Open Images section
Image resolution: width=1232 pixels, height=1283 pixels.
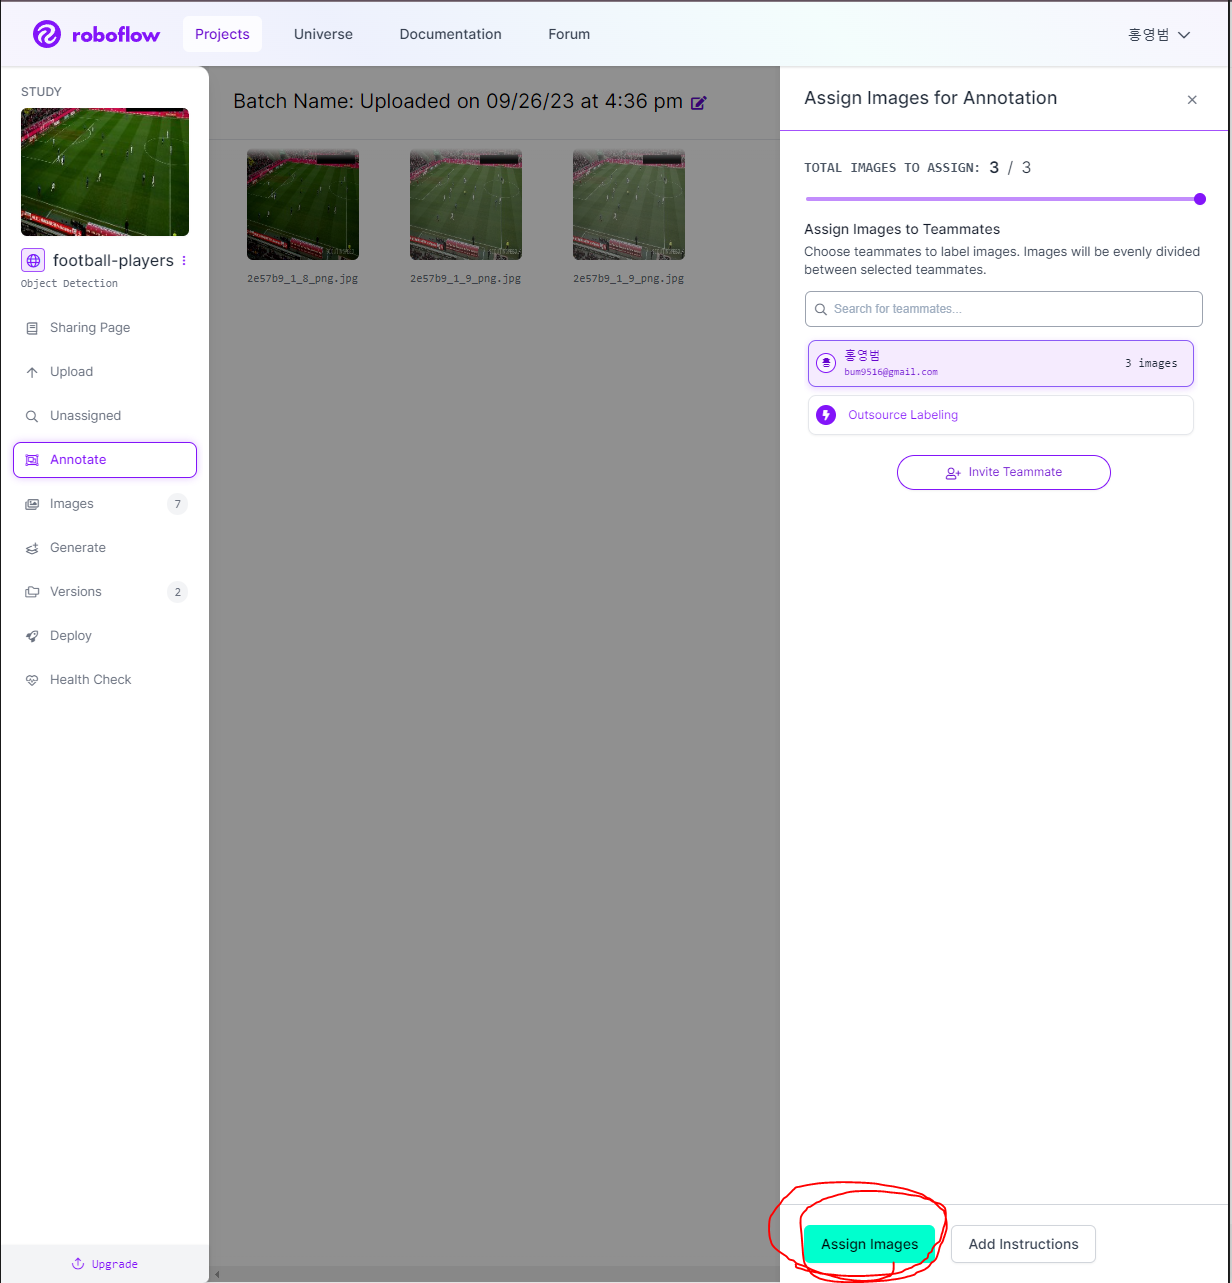tap(105, 504)
